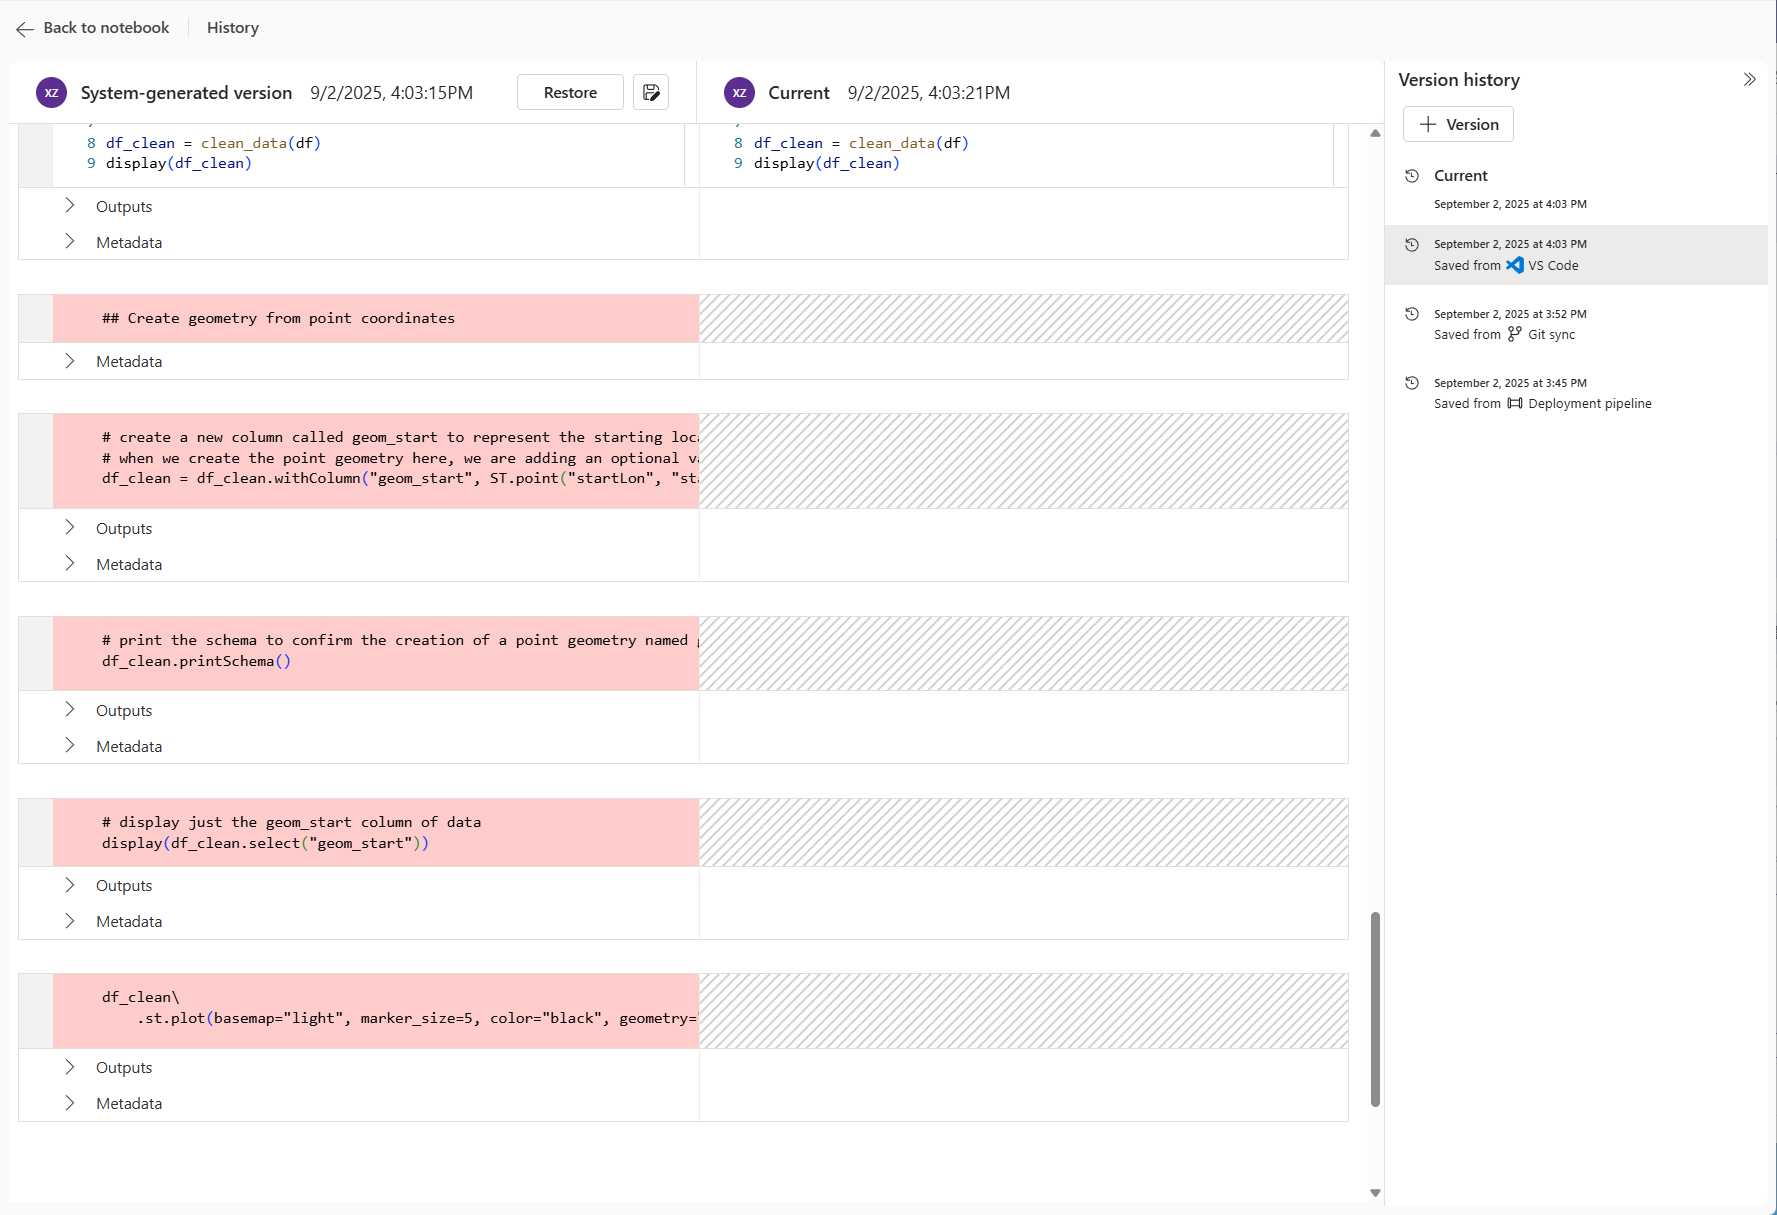Click the 'Version history' panel title

coord(1459,80)
